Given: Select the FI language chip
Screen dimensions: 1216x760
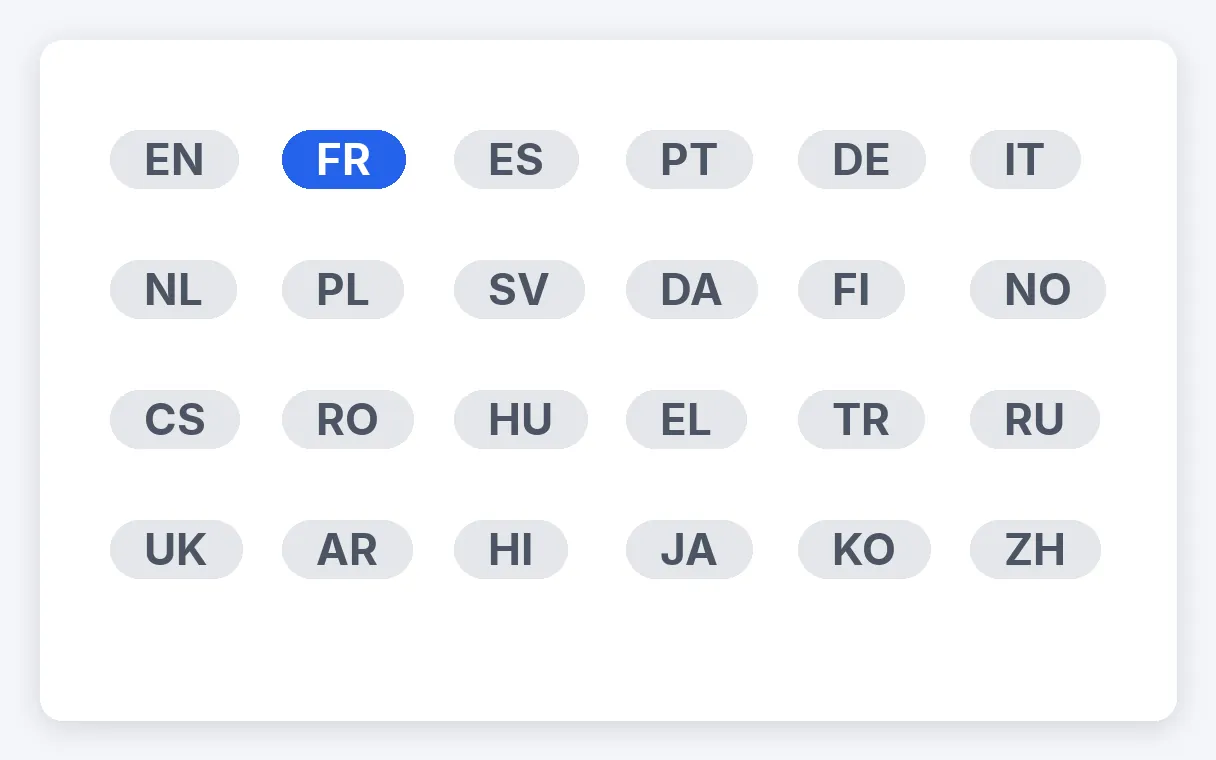Looking at the screenshot, I should [851, 289].
